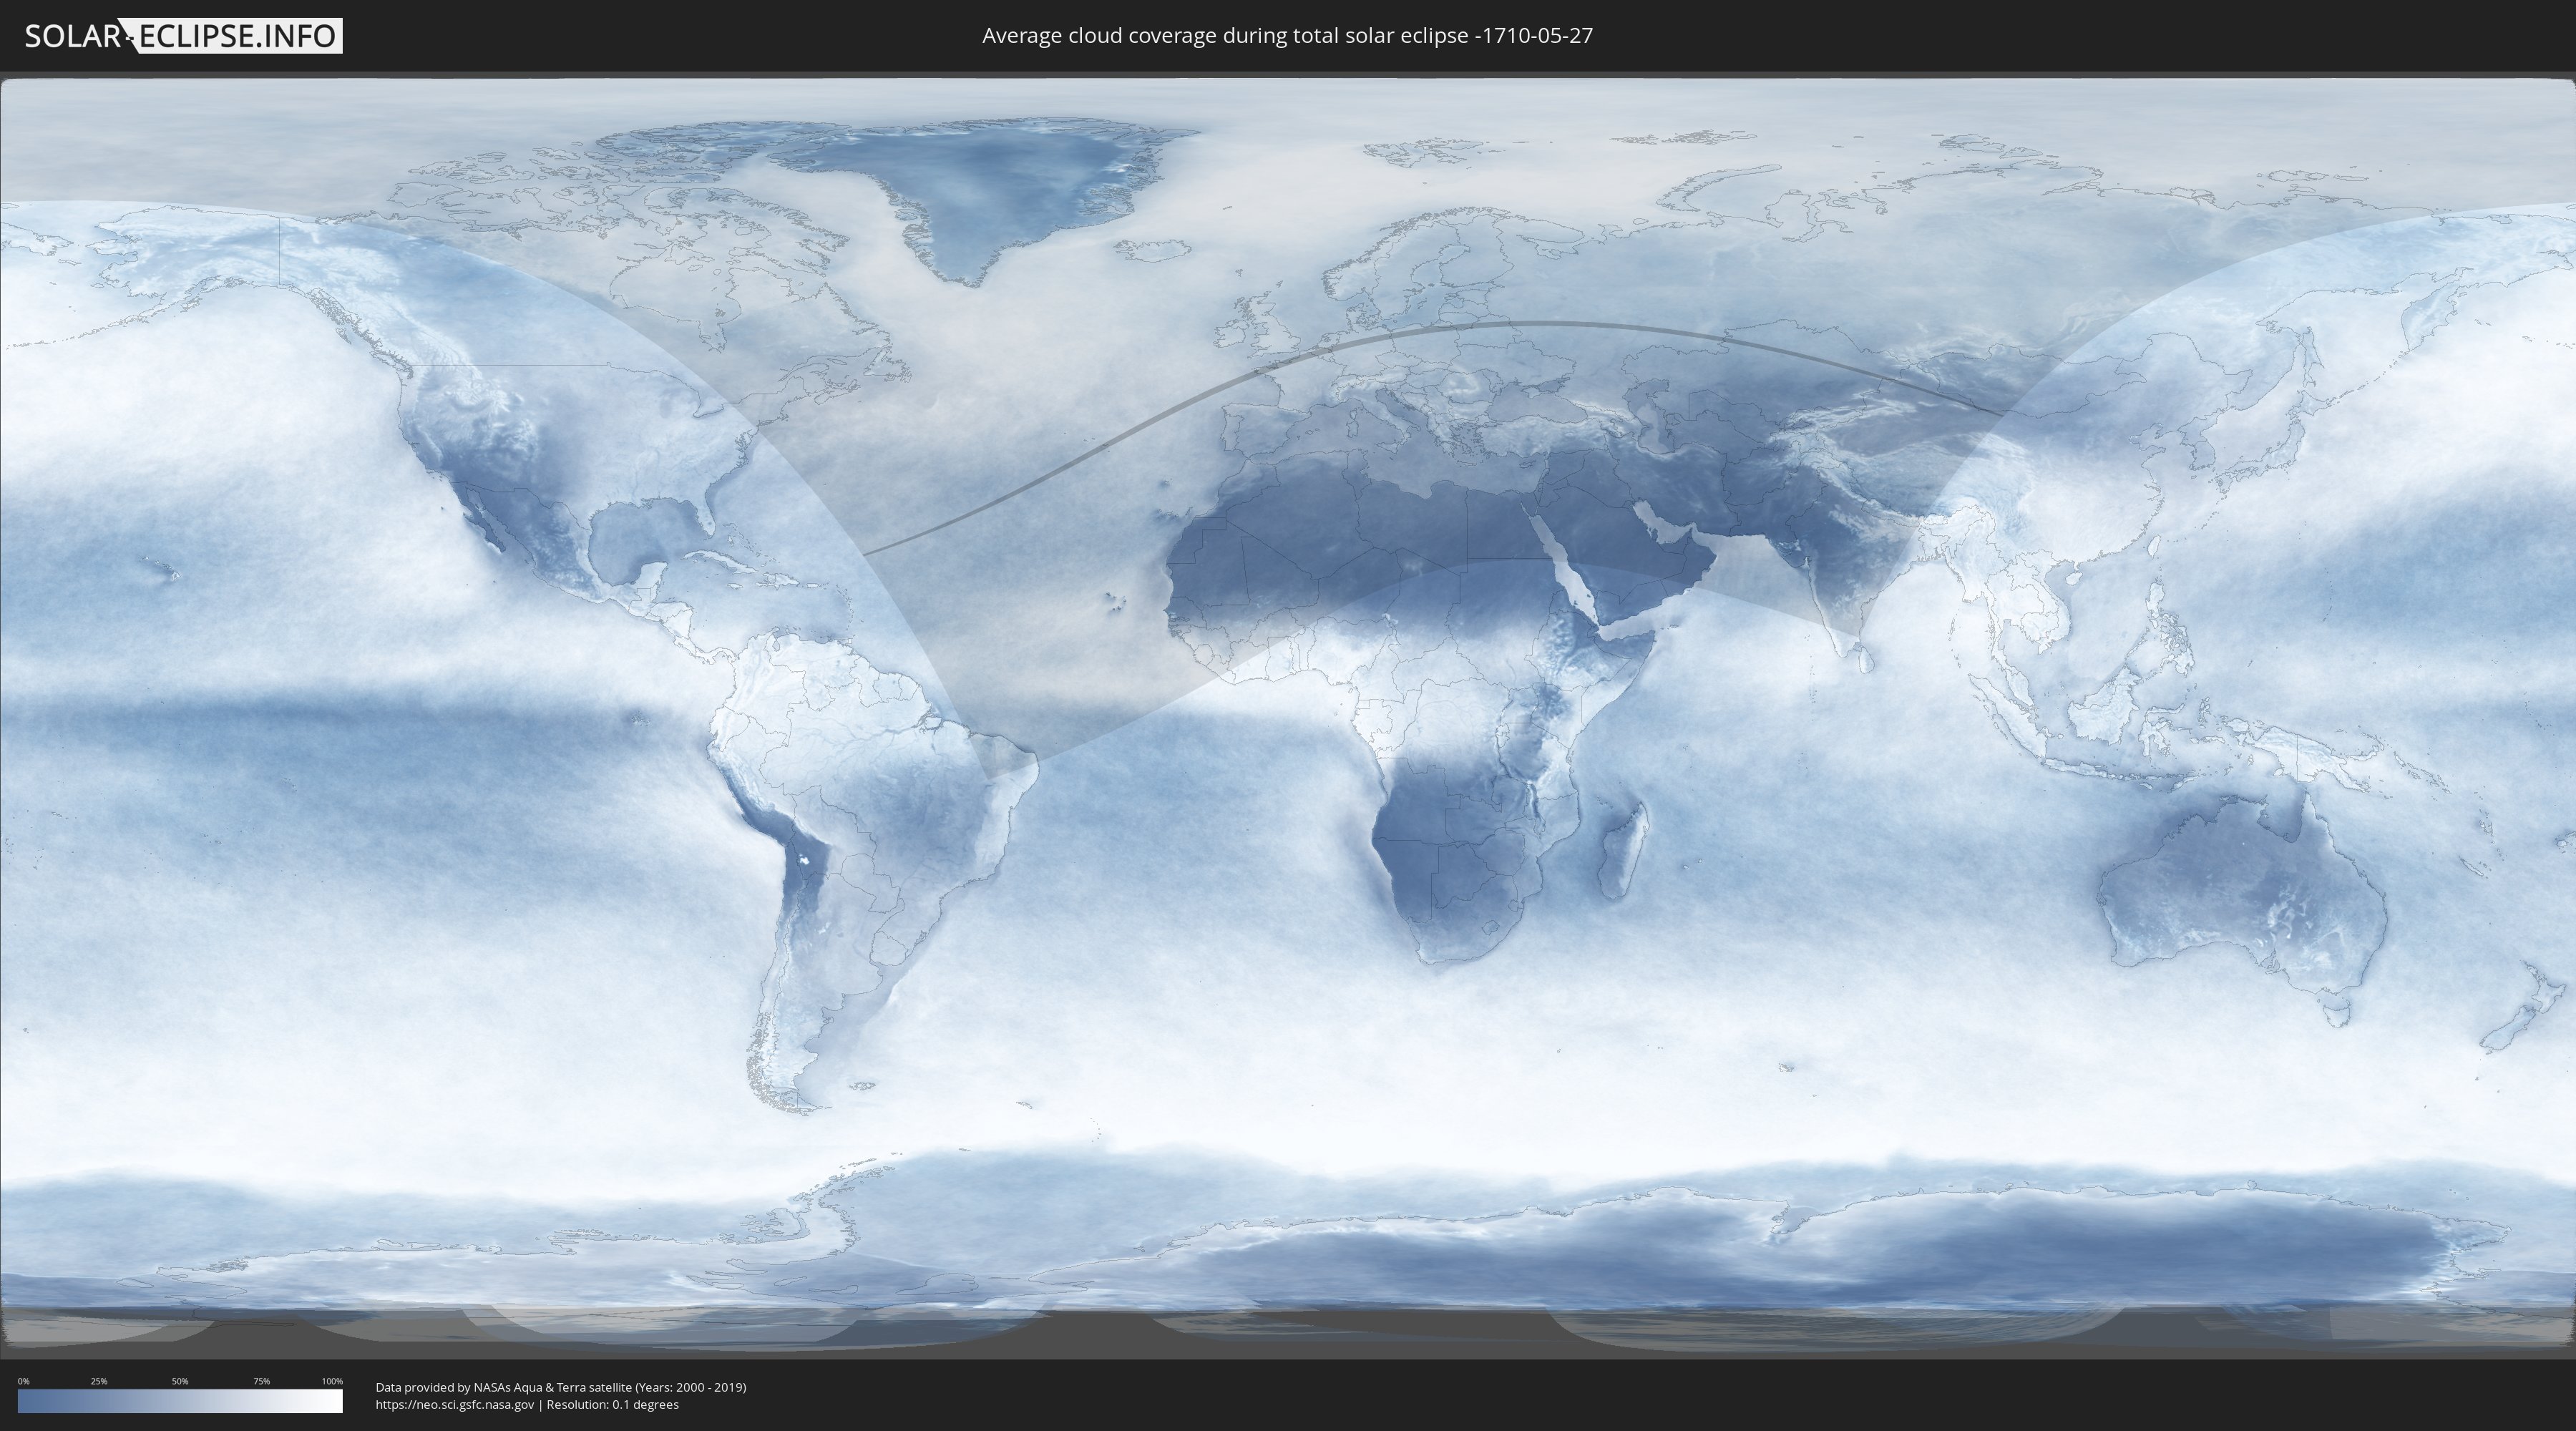Screen dimensions: 2576x1431
Task: Click the '0%' legend label
Action: coord(24,1381)
